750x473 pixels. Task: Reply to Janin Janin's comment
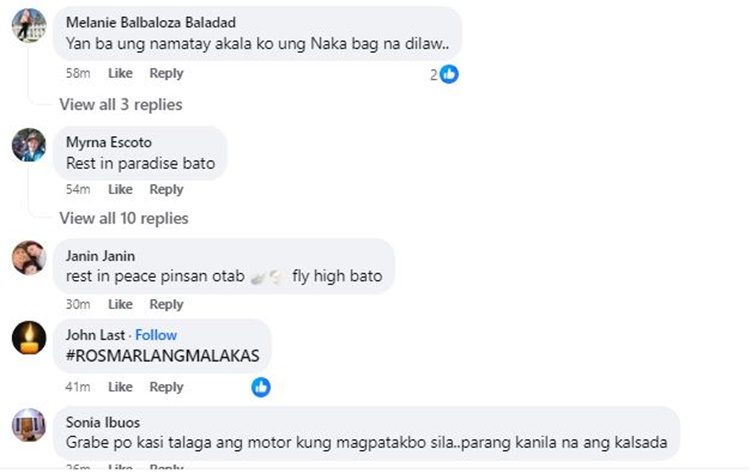(166, 304)
